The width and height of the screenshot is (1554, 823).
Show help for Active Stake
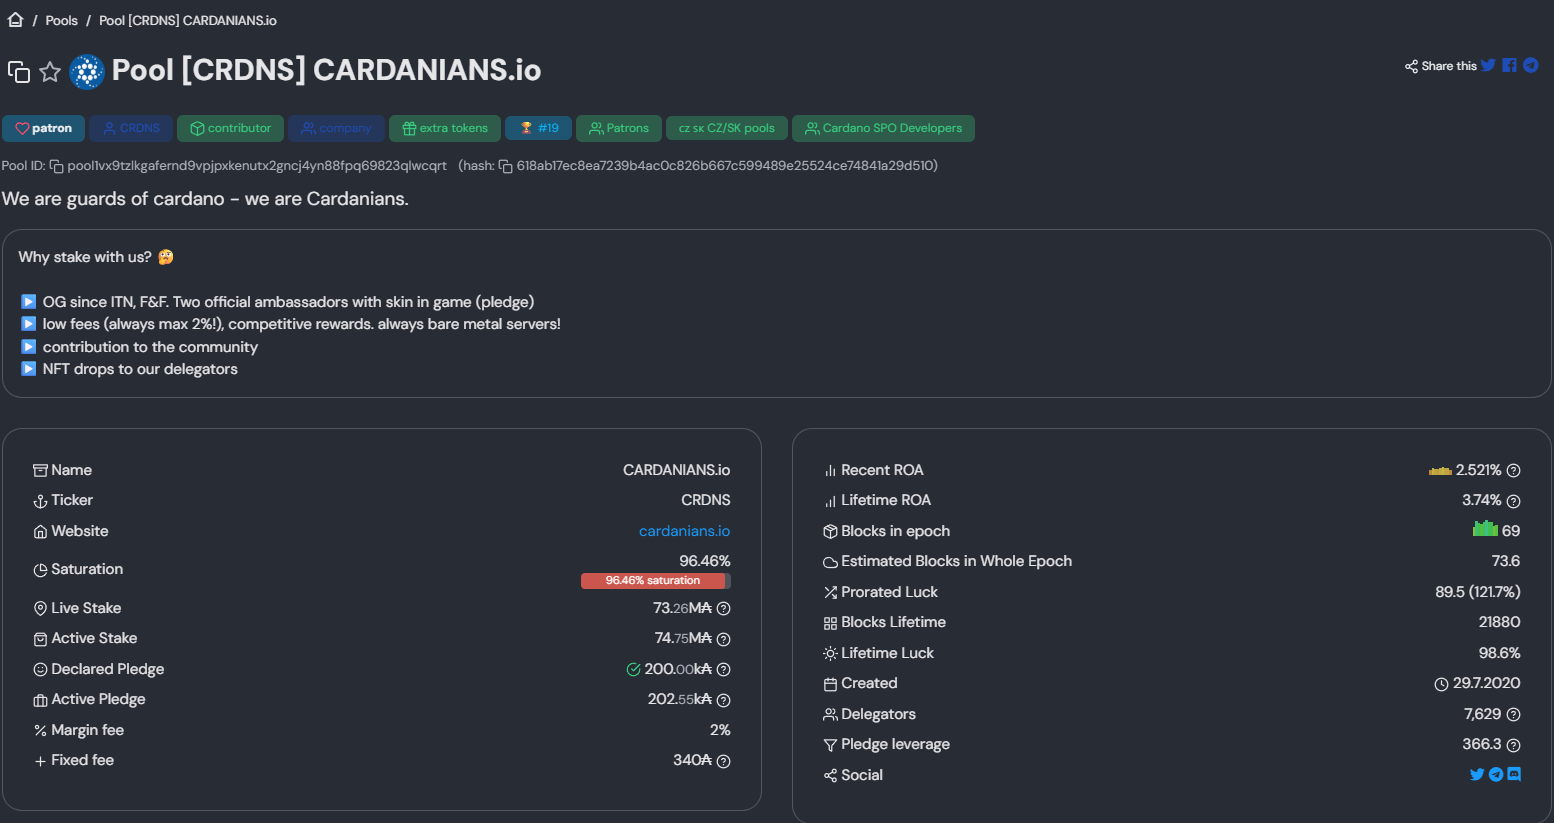[724, 639]
